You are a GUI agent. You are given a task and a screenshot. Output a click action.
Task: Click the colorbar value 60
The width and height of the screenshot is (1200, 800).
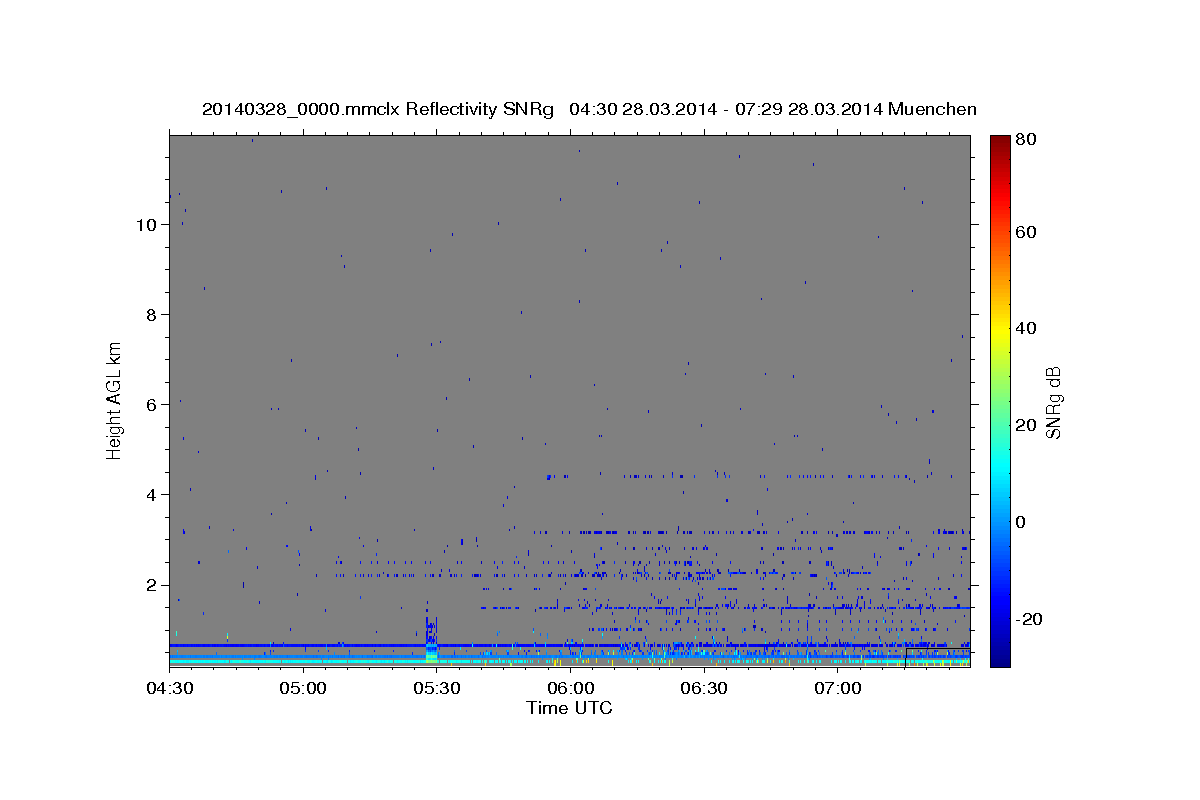pyautogui.click(x=1025, y=232)
